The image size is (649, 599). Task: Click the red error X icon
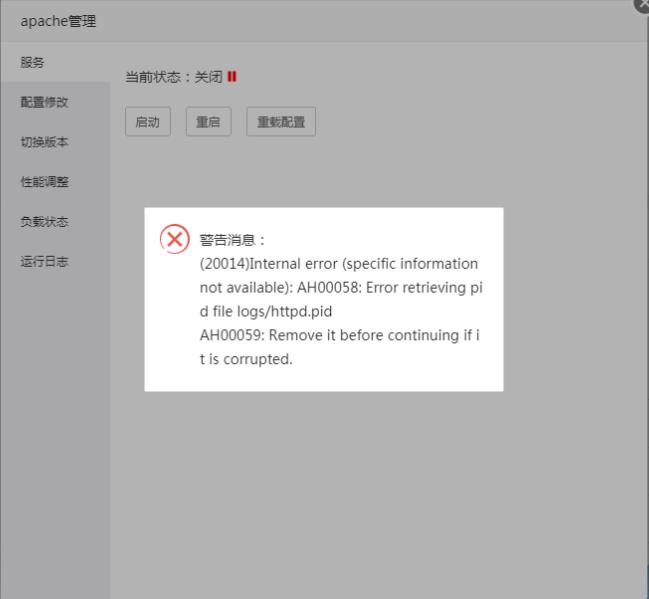click(175, 239)
